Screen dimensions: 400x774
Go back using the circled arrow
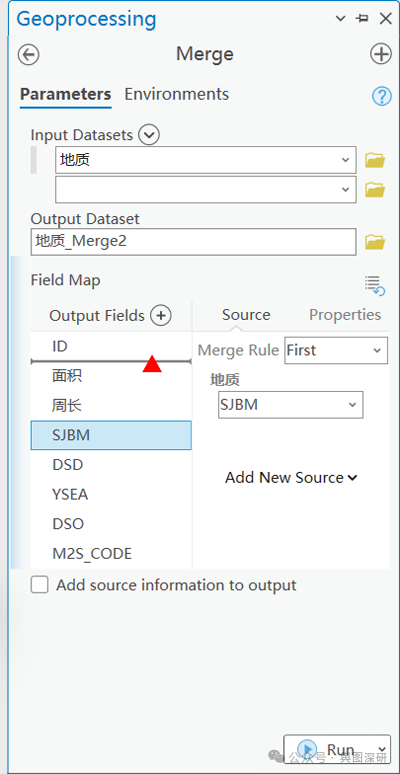pyautogui.click(x=29, y=54)
